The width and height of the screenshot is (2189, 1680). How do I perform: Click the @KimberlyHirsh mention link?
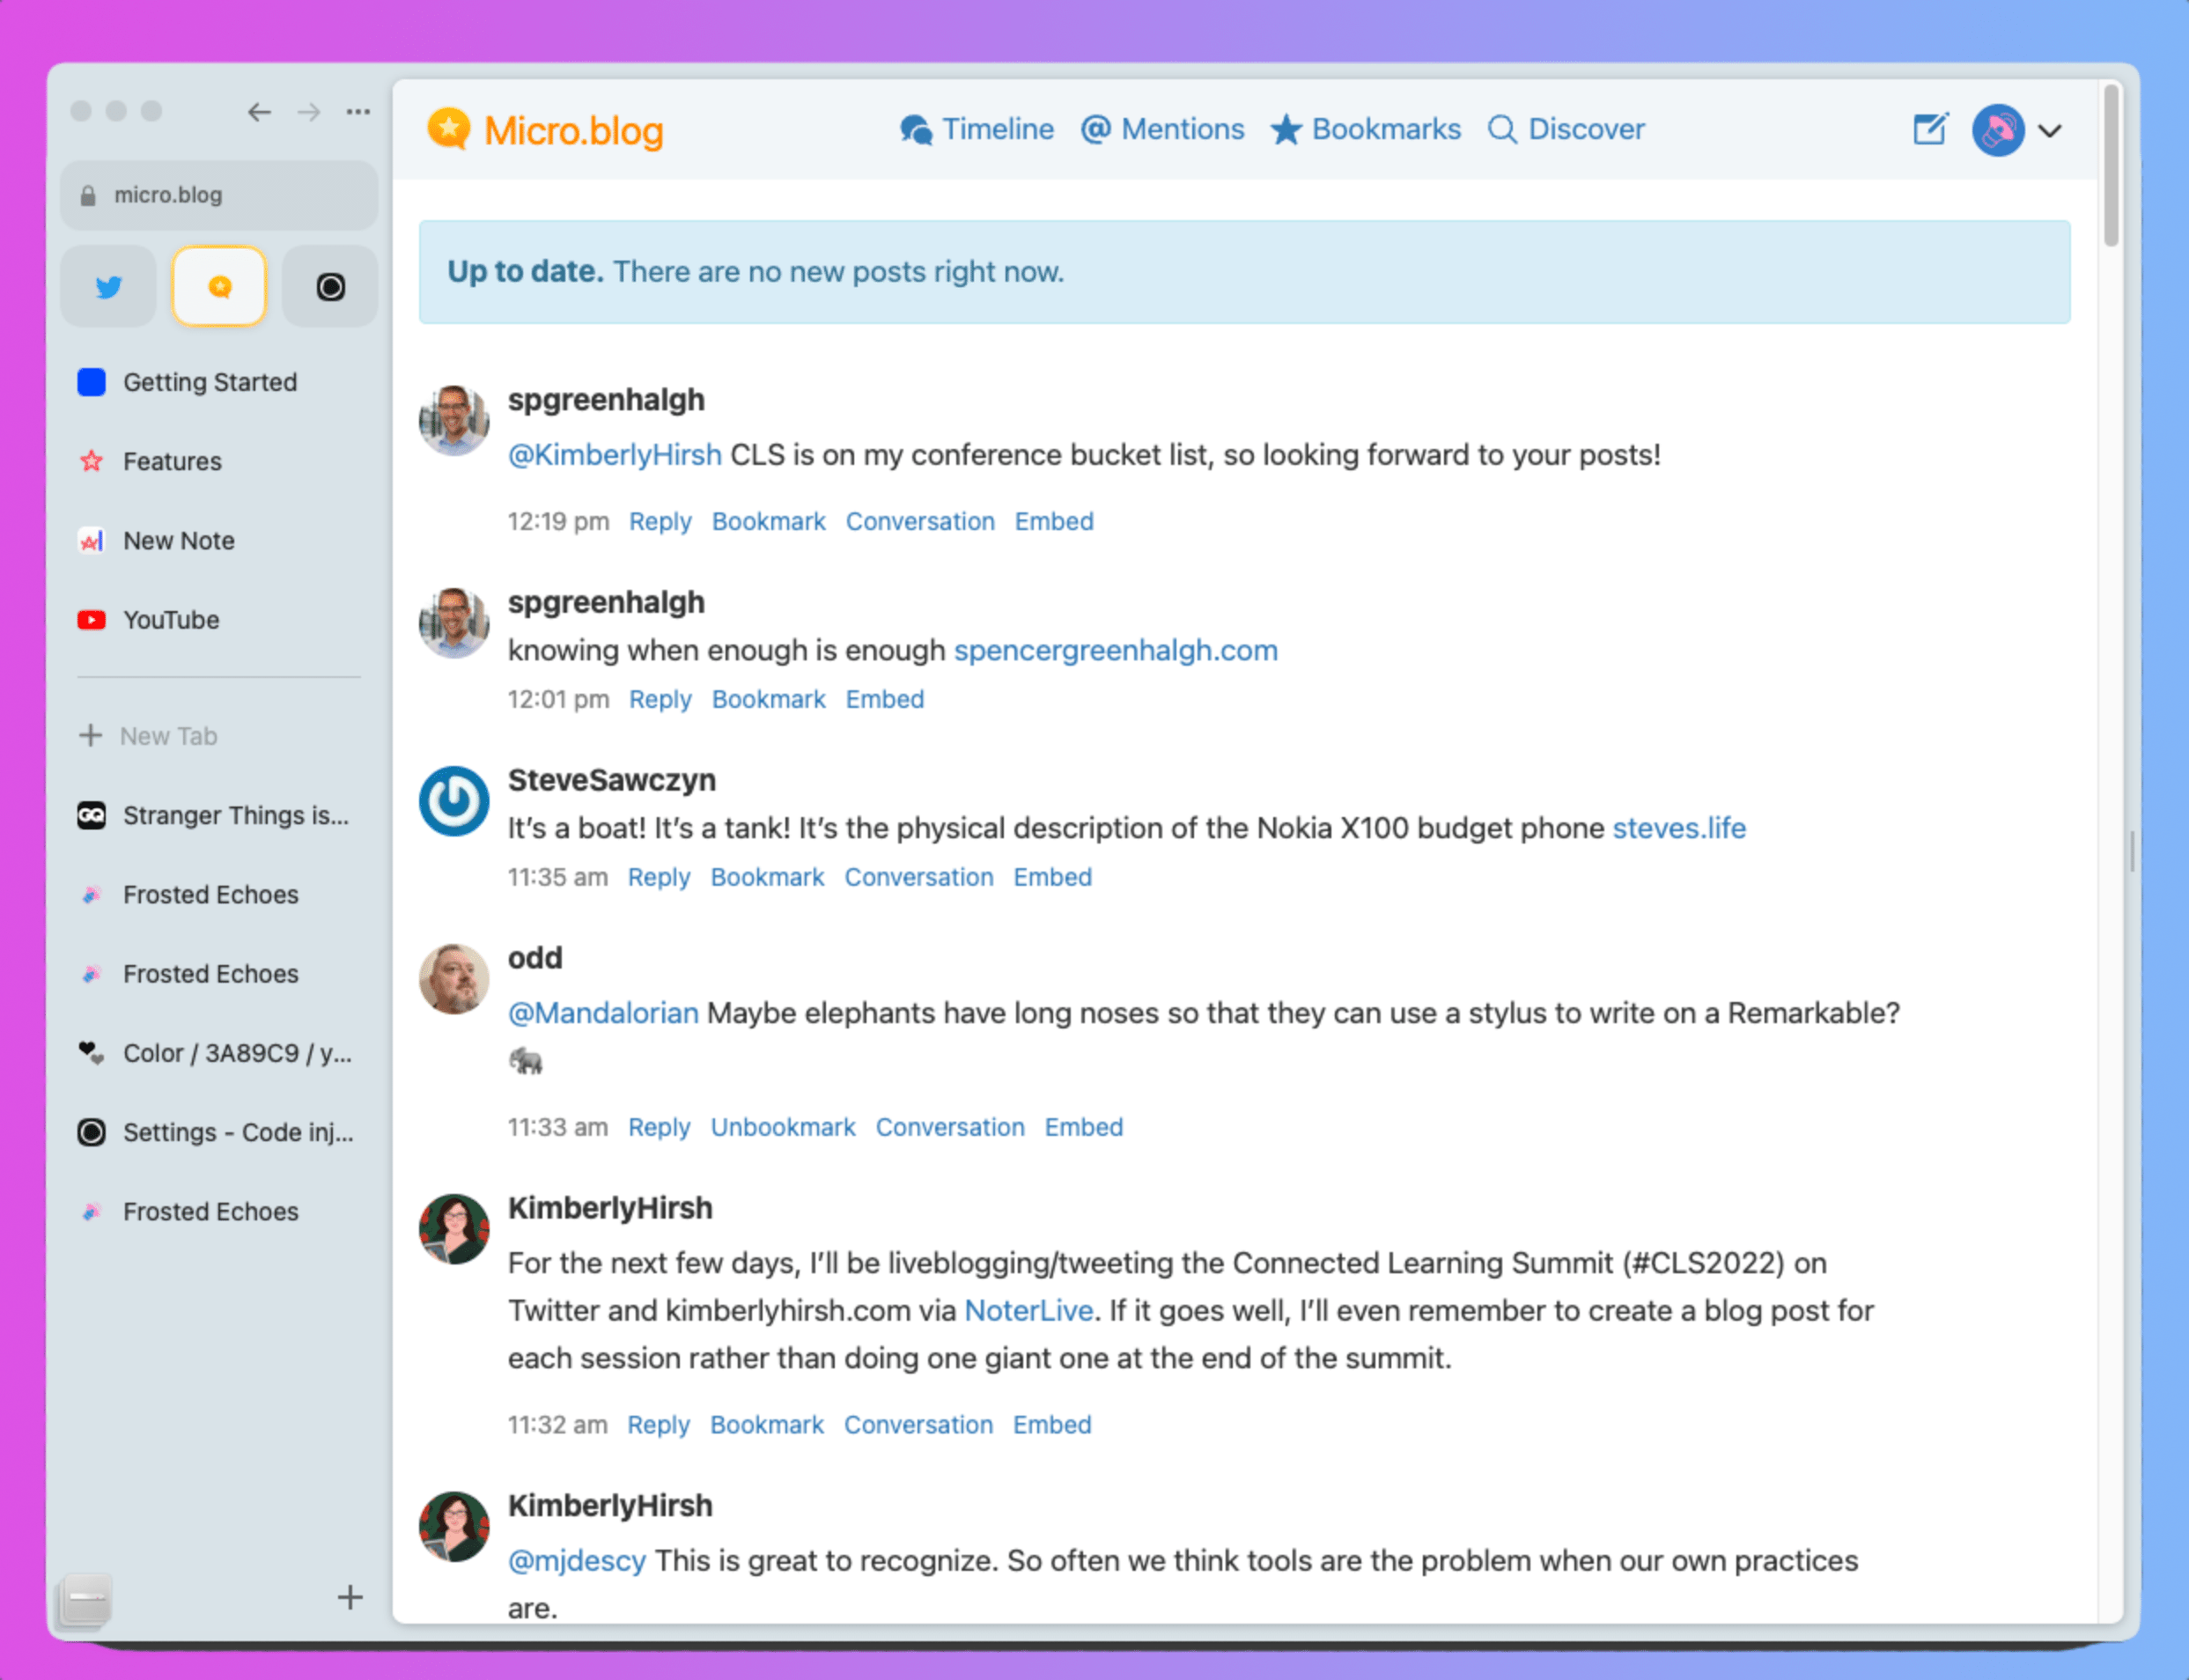pos(615,455)
